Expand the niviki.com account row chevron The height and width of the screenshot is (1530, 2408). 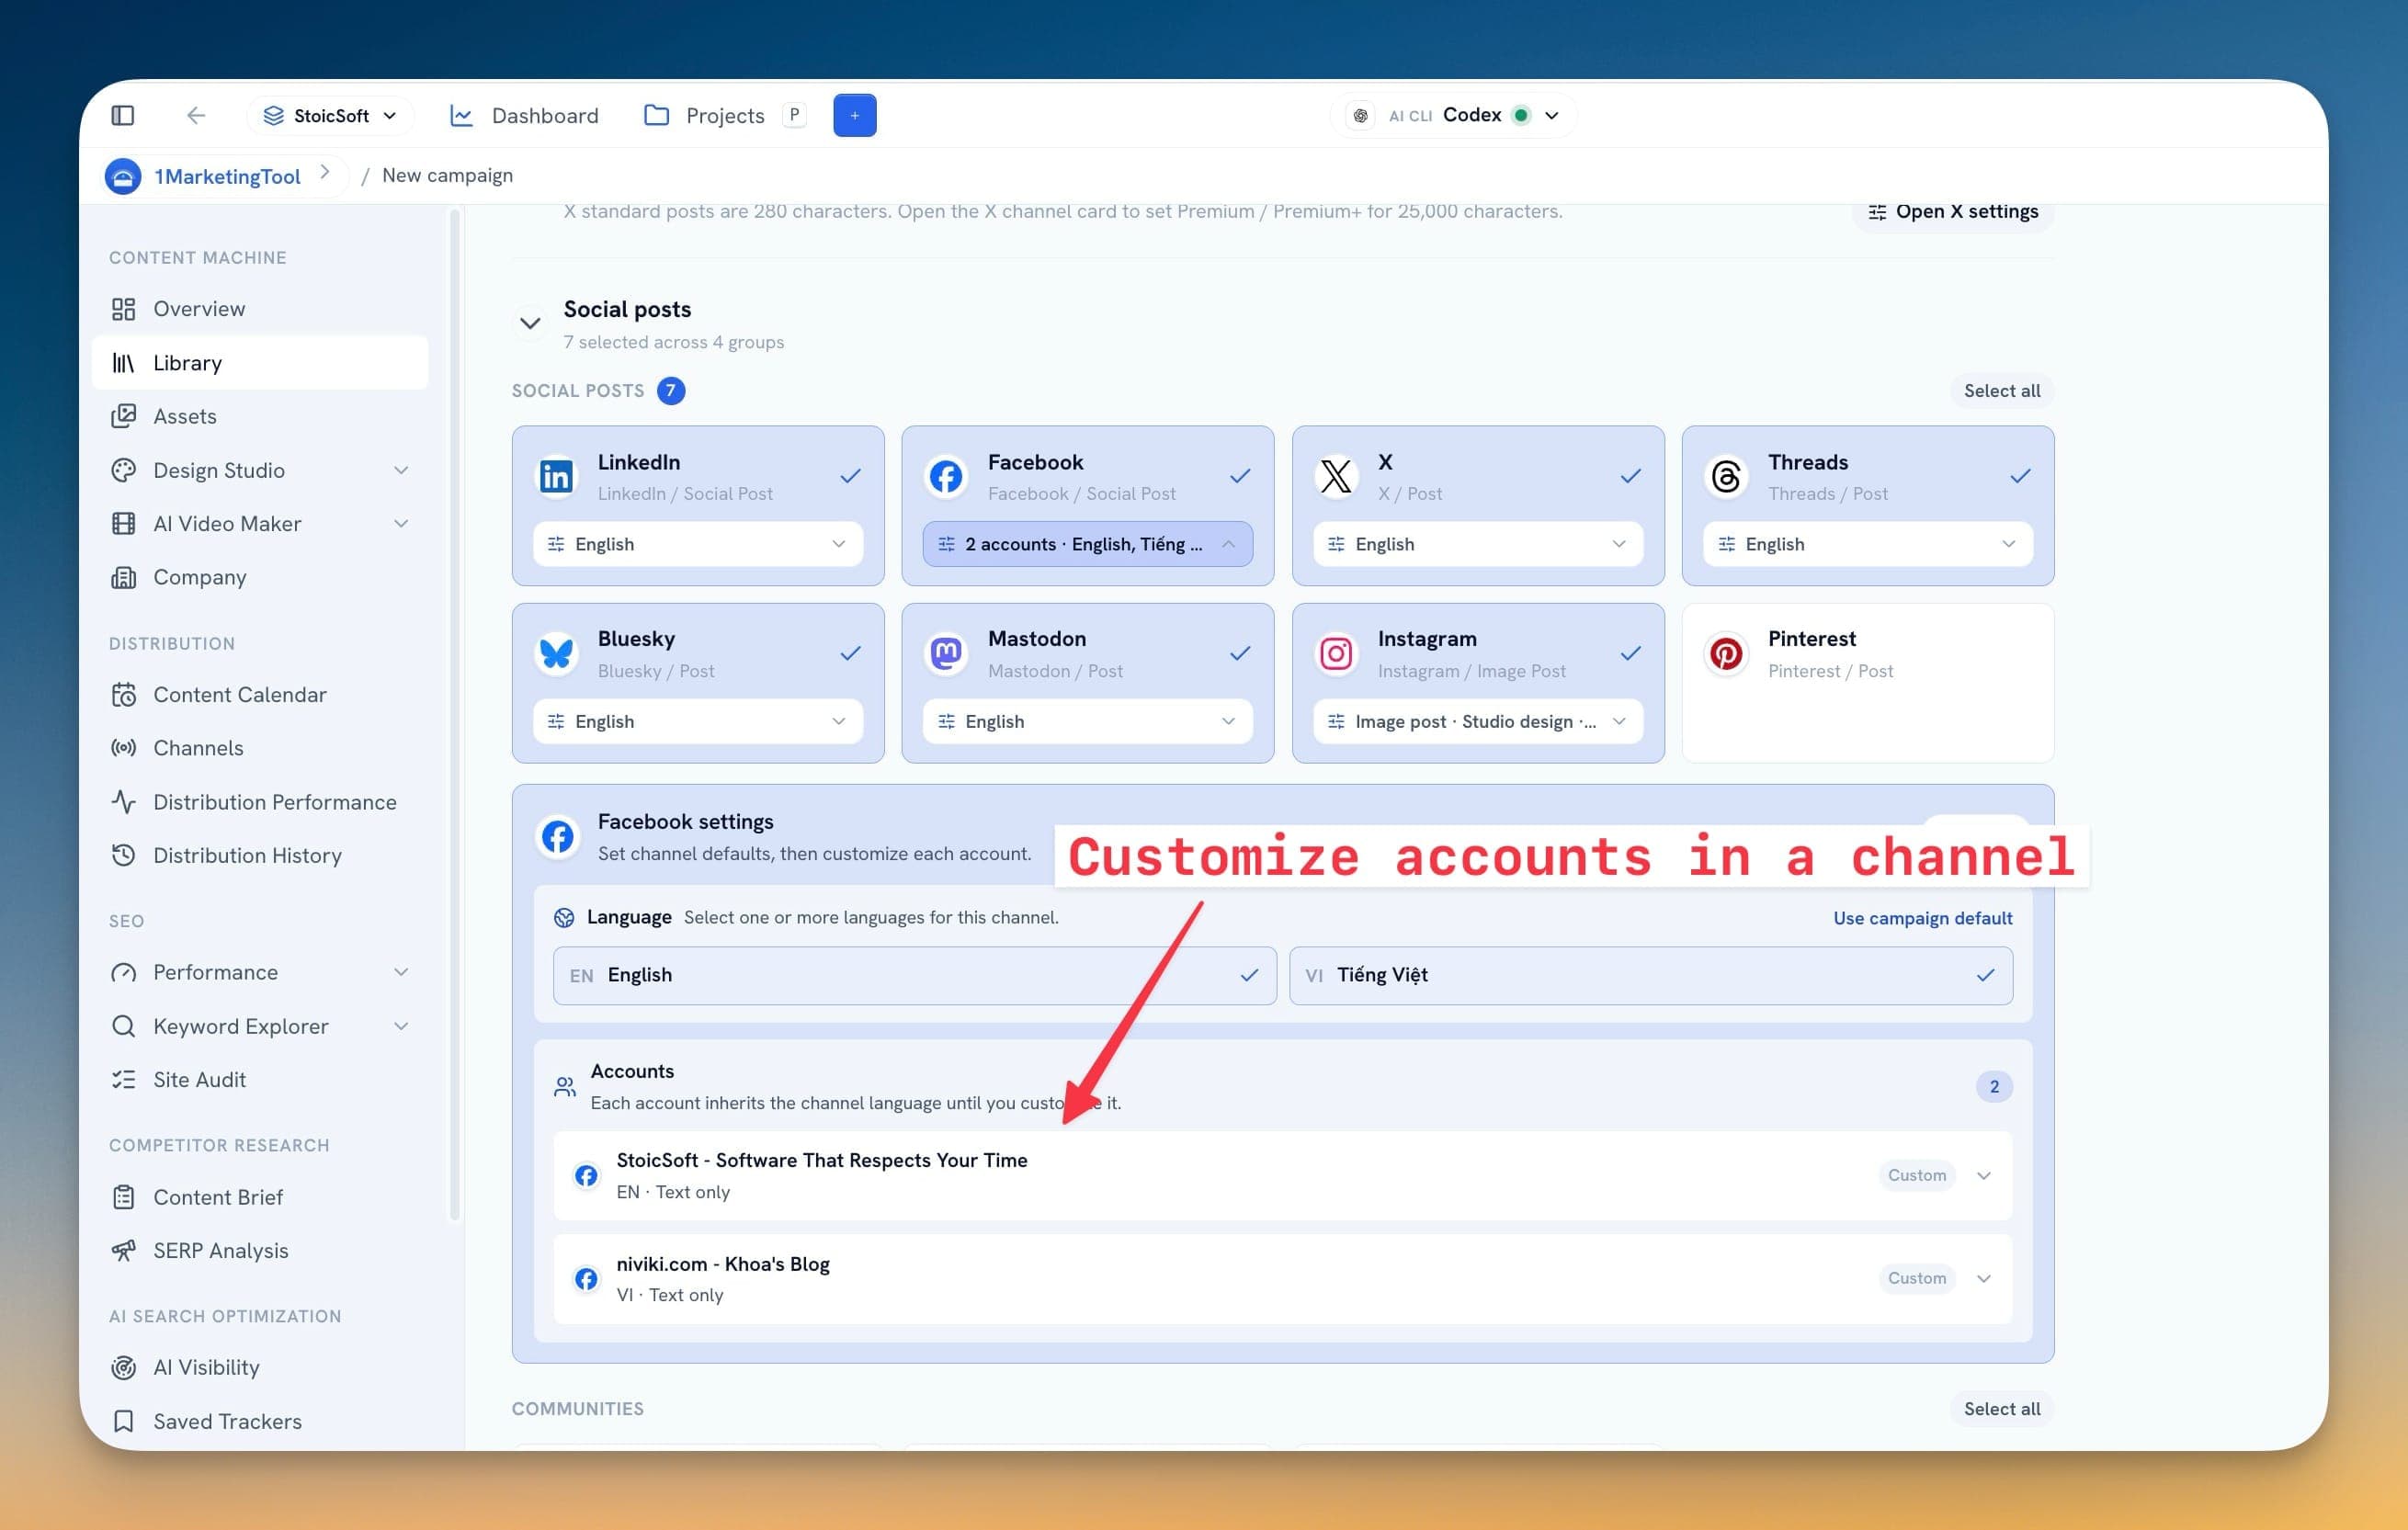[1984, 1278]
